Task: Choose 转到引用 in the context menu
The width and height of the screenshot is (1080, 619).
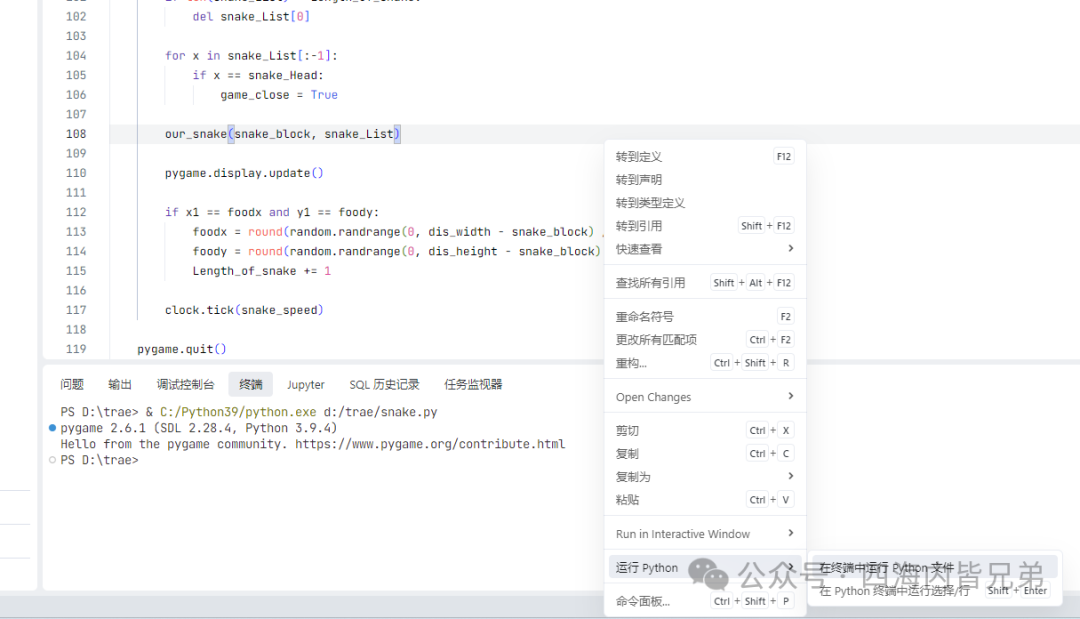Action: [705, 226]
